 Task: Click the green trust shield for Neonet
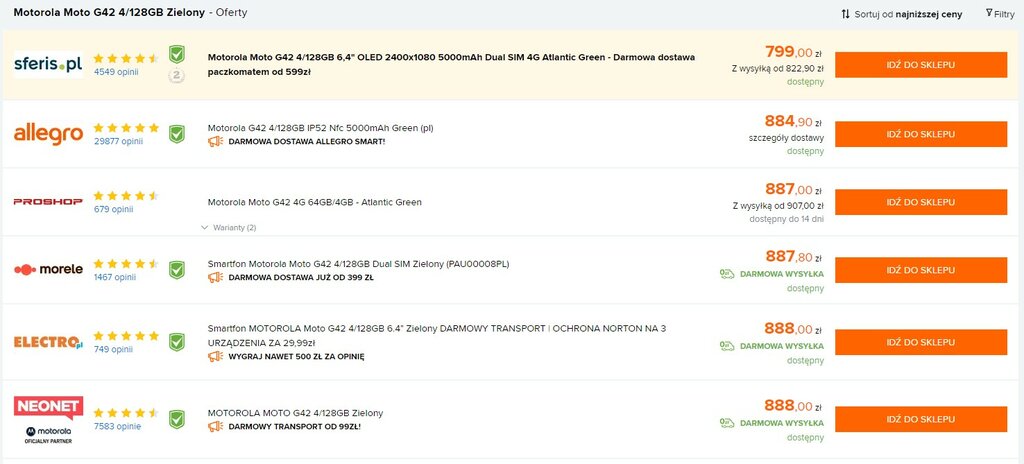tap(176, 420)
